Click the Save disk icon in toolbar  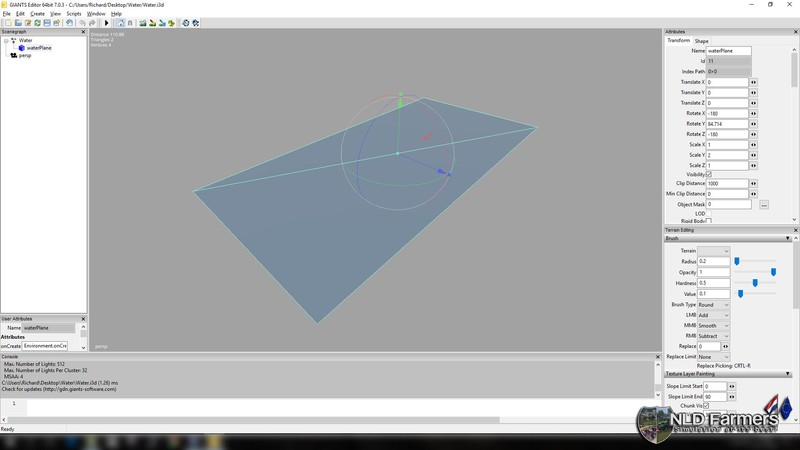pyautogui.click(x=48, y=23)
